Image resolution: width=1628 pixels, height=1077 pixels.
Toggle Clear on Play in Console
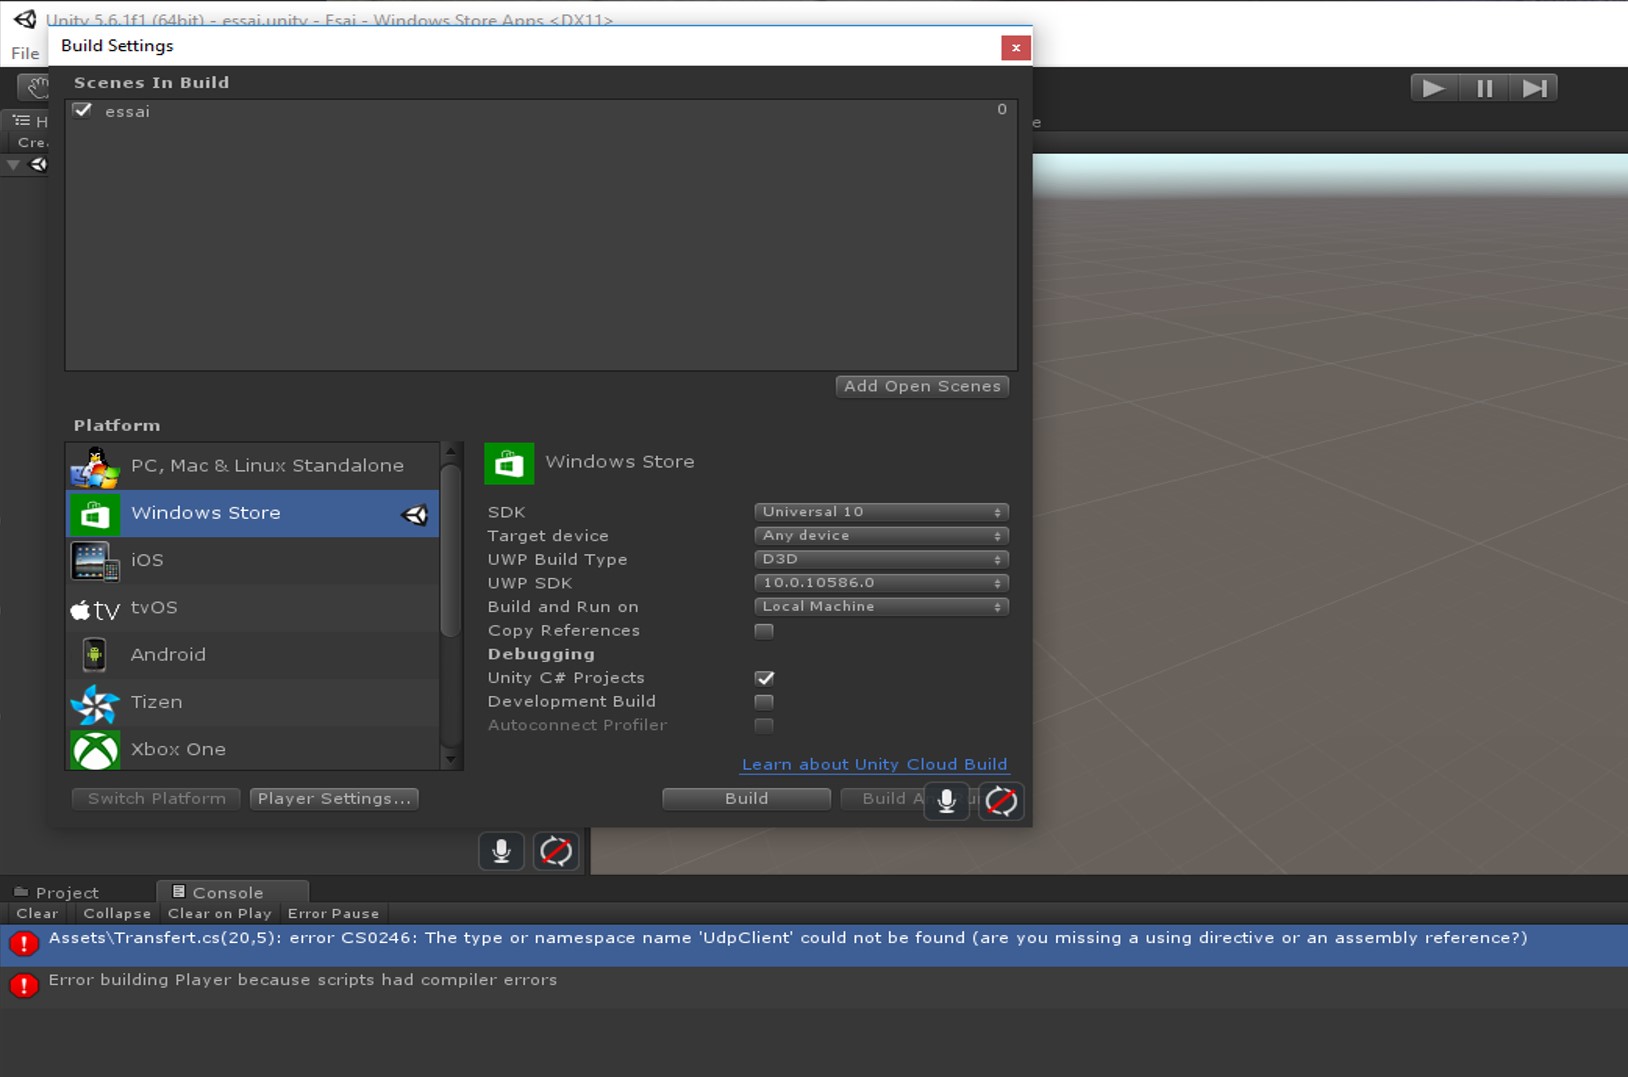pos(220,913)
